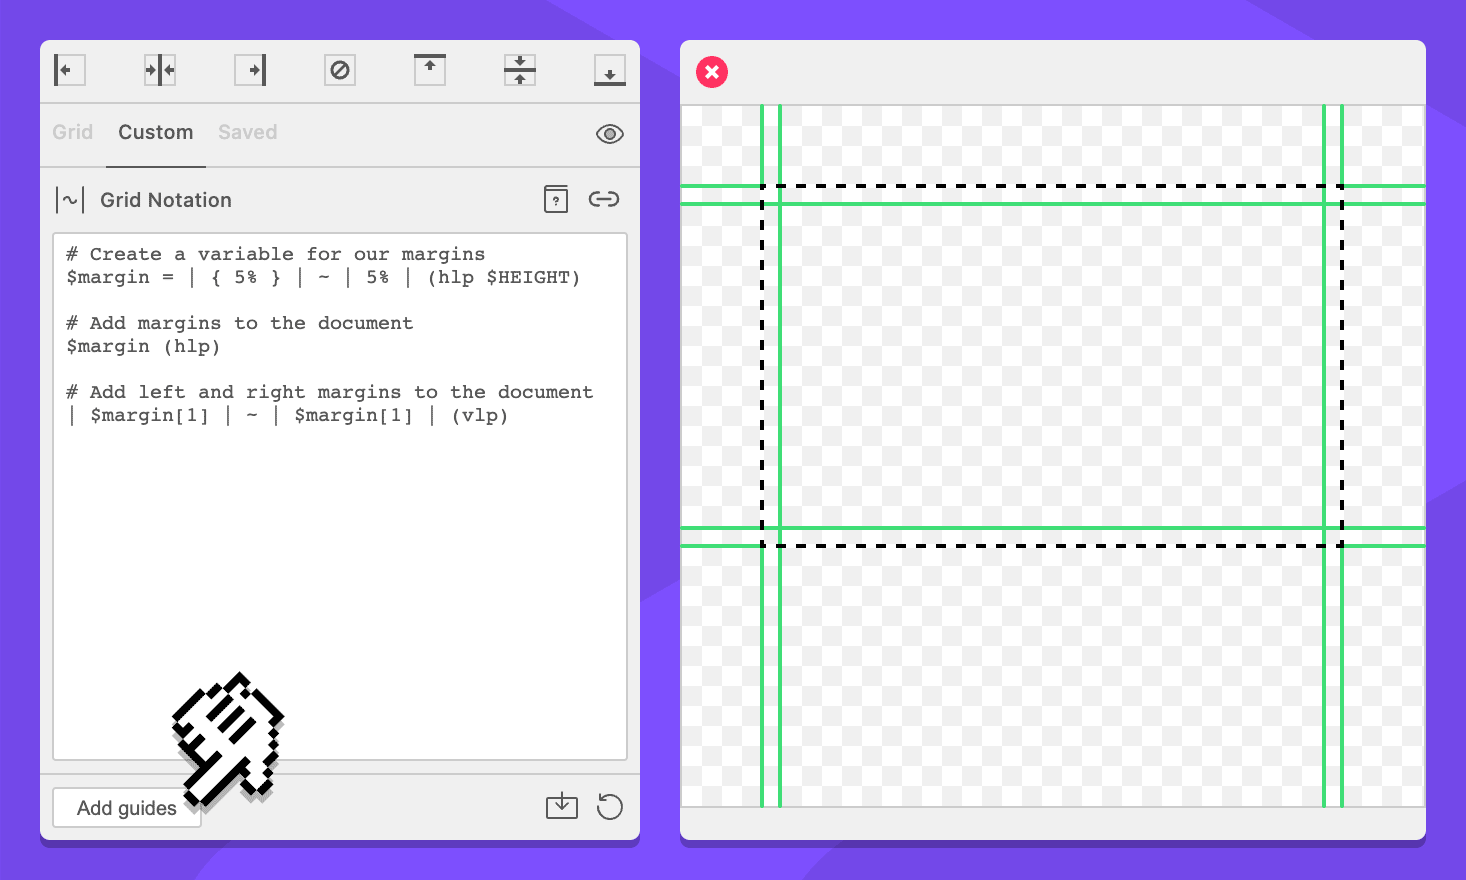Open the Saved tab
Viewport: 1466px width, 880px height.
tap(248, 132)
